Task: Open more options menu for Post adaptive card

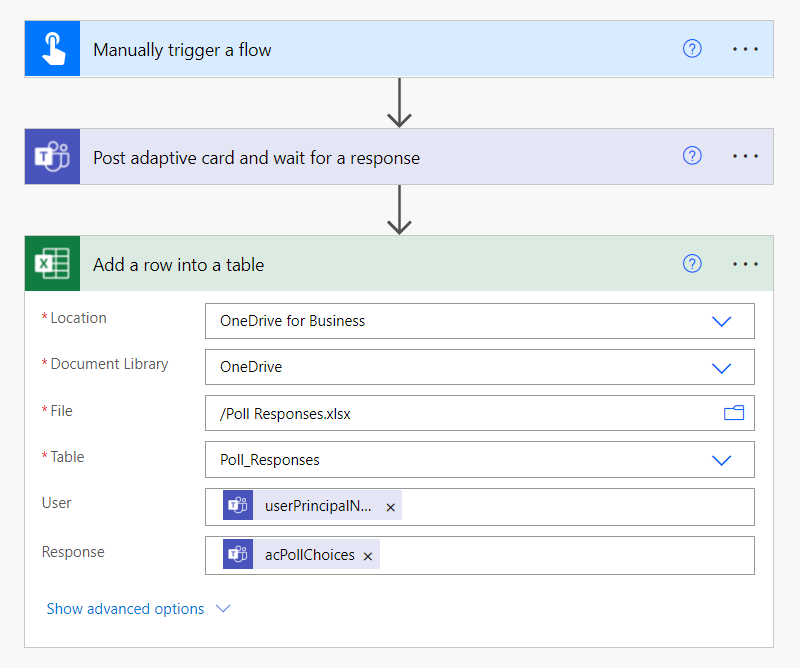Action: tap(745, 156)
